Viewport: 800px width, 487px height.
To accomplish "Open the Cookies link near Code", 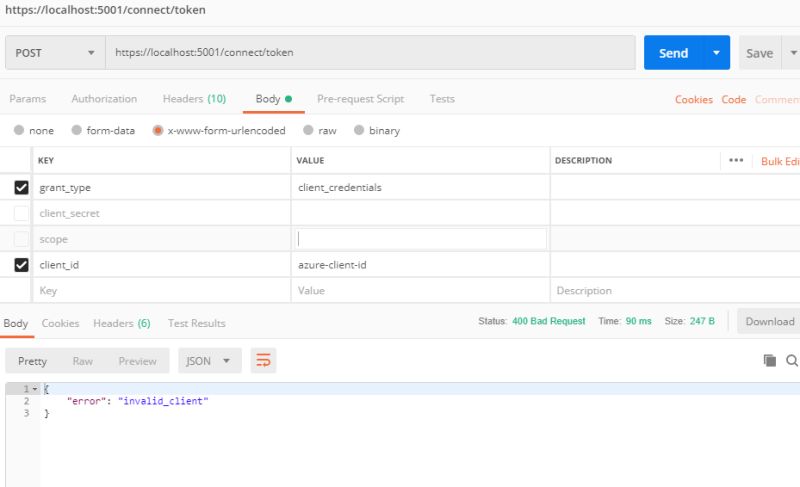I will click(x=693, y=99).
